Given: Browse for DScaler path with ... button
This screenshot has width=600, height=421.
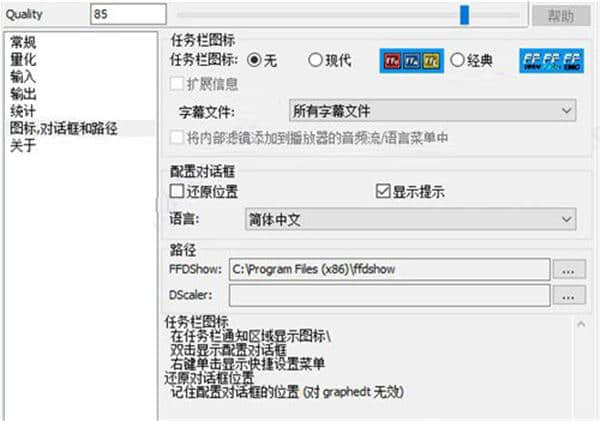Looking at the screenshot, I should coord(569,295).
